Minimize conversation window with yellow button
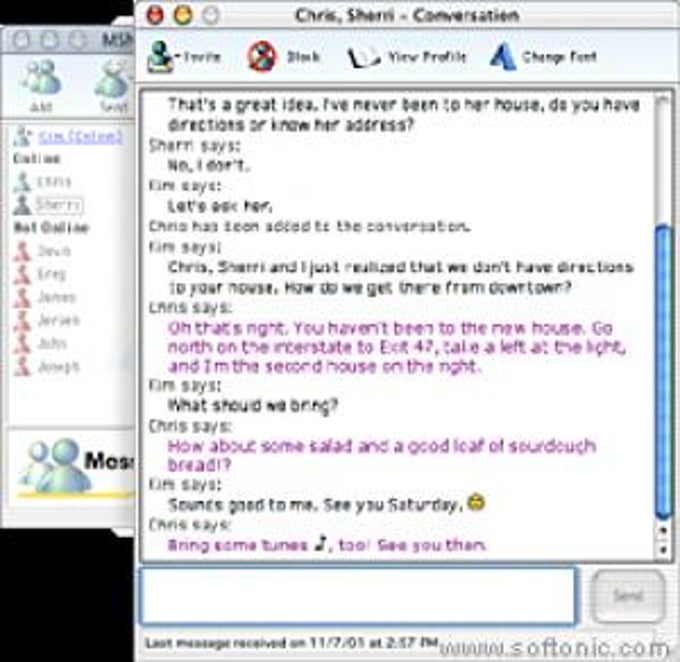Screen dimensions: 680x662 (183, 15)
